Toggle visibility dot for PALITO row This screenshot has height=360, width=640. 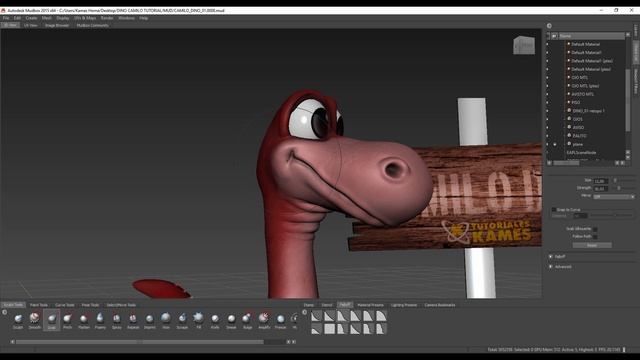coord(548,136)
